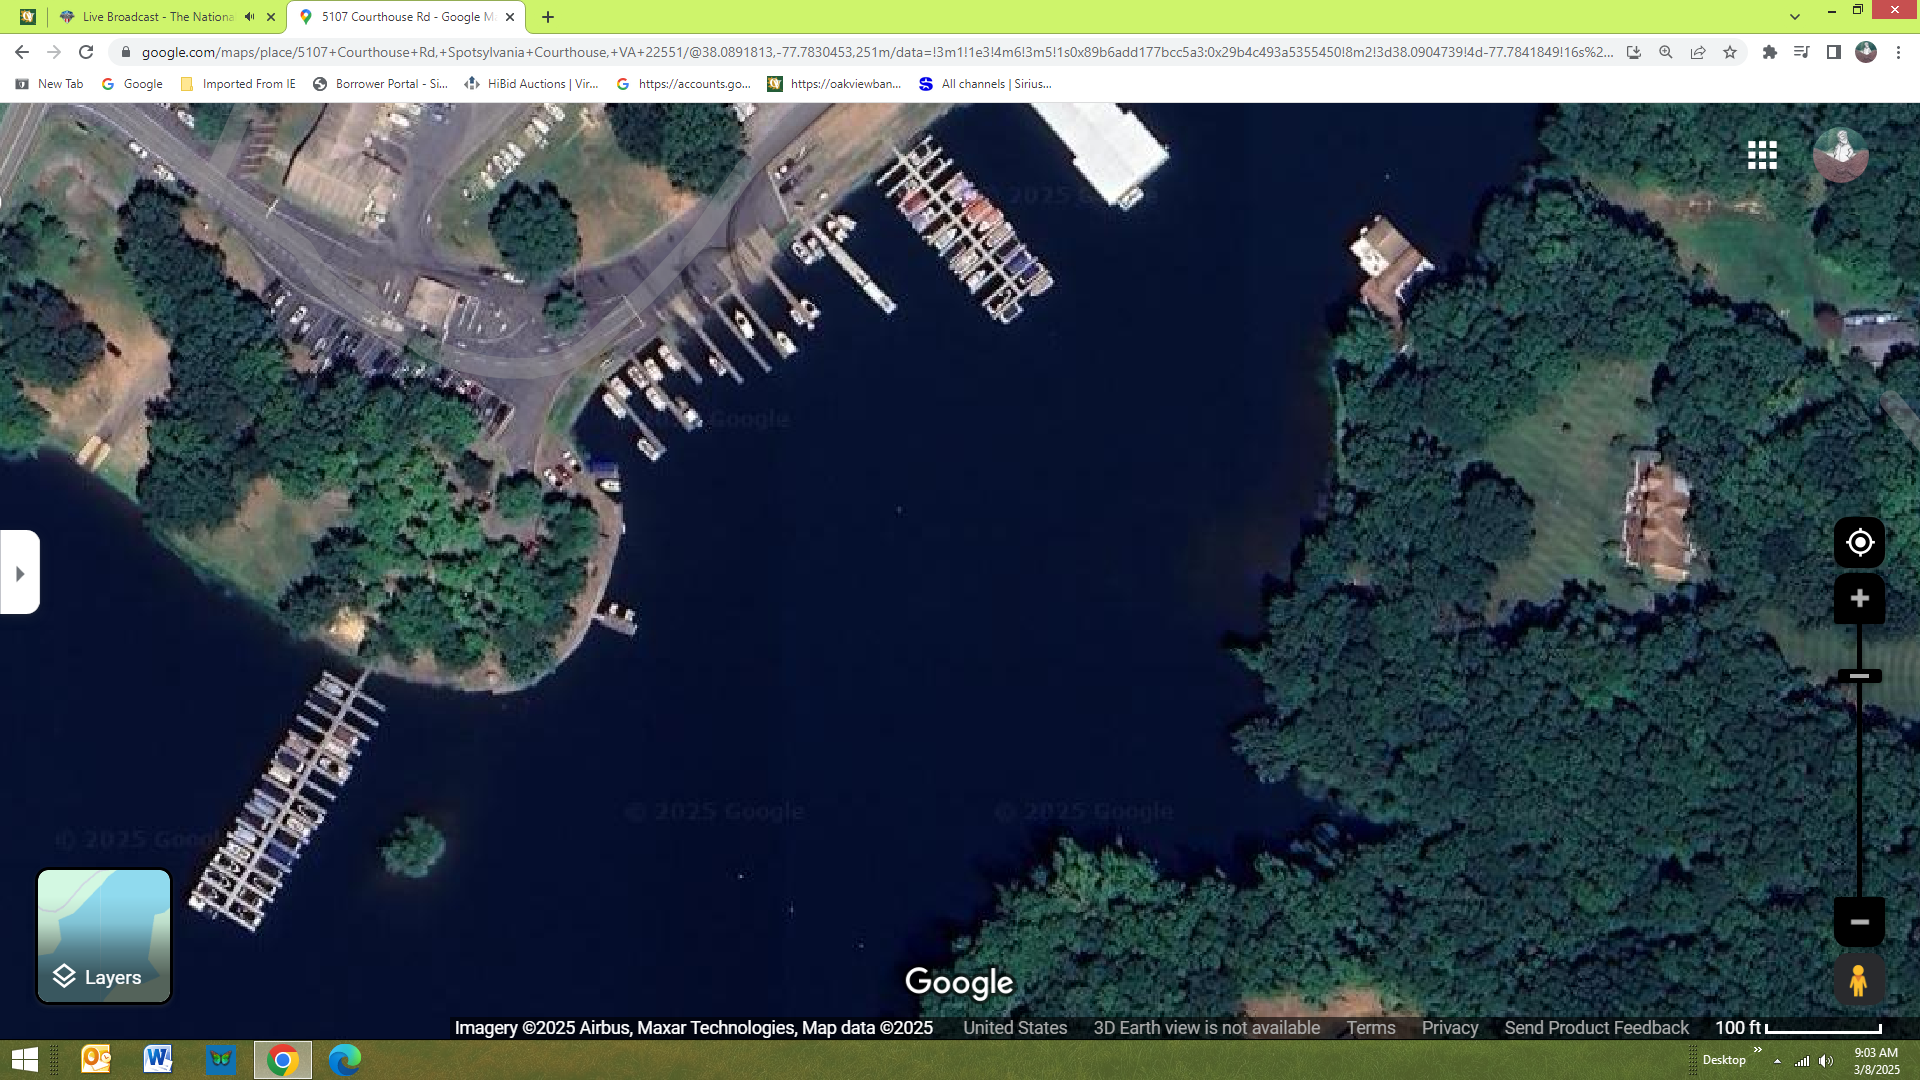1920x1080 pixels.
Task: Open the Terms link
Action: (x=1370, y=1028)
